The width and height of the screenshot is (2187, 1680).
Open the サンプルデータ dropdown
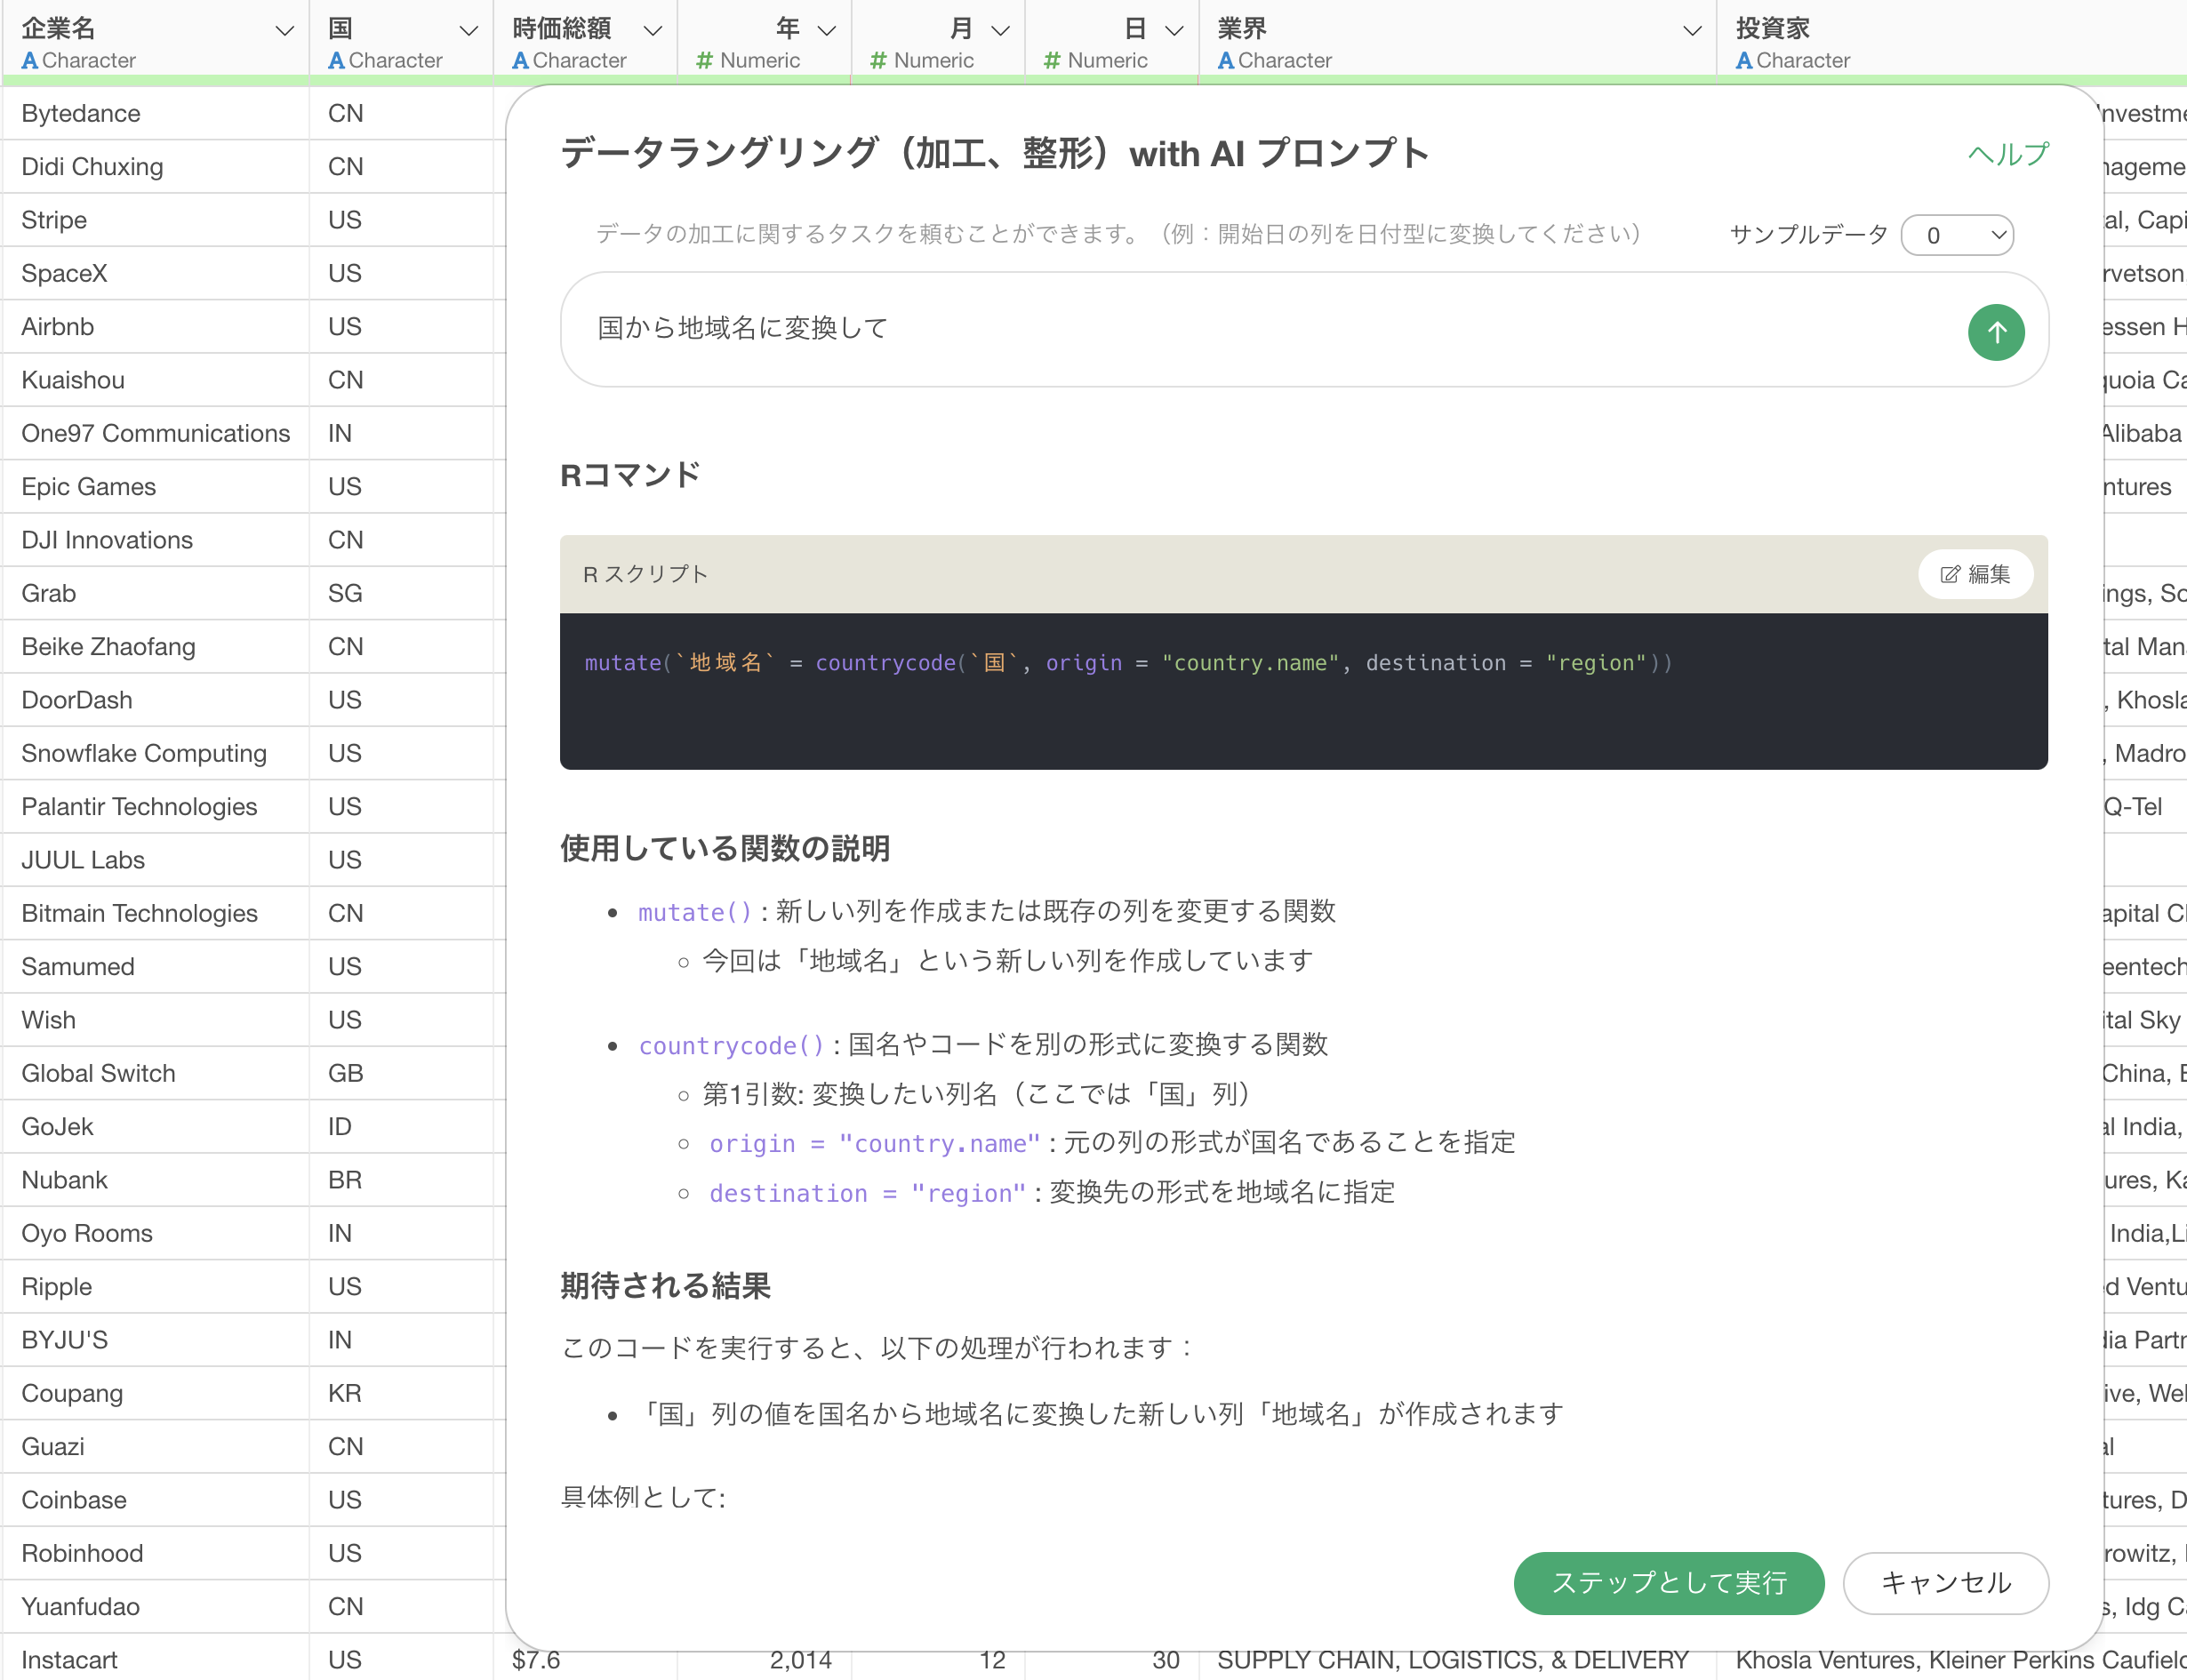(x=1957, y=235)
